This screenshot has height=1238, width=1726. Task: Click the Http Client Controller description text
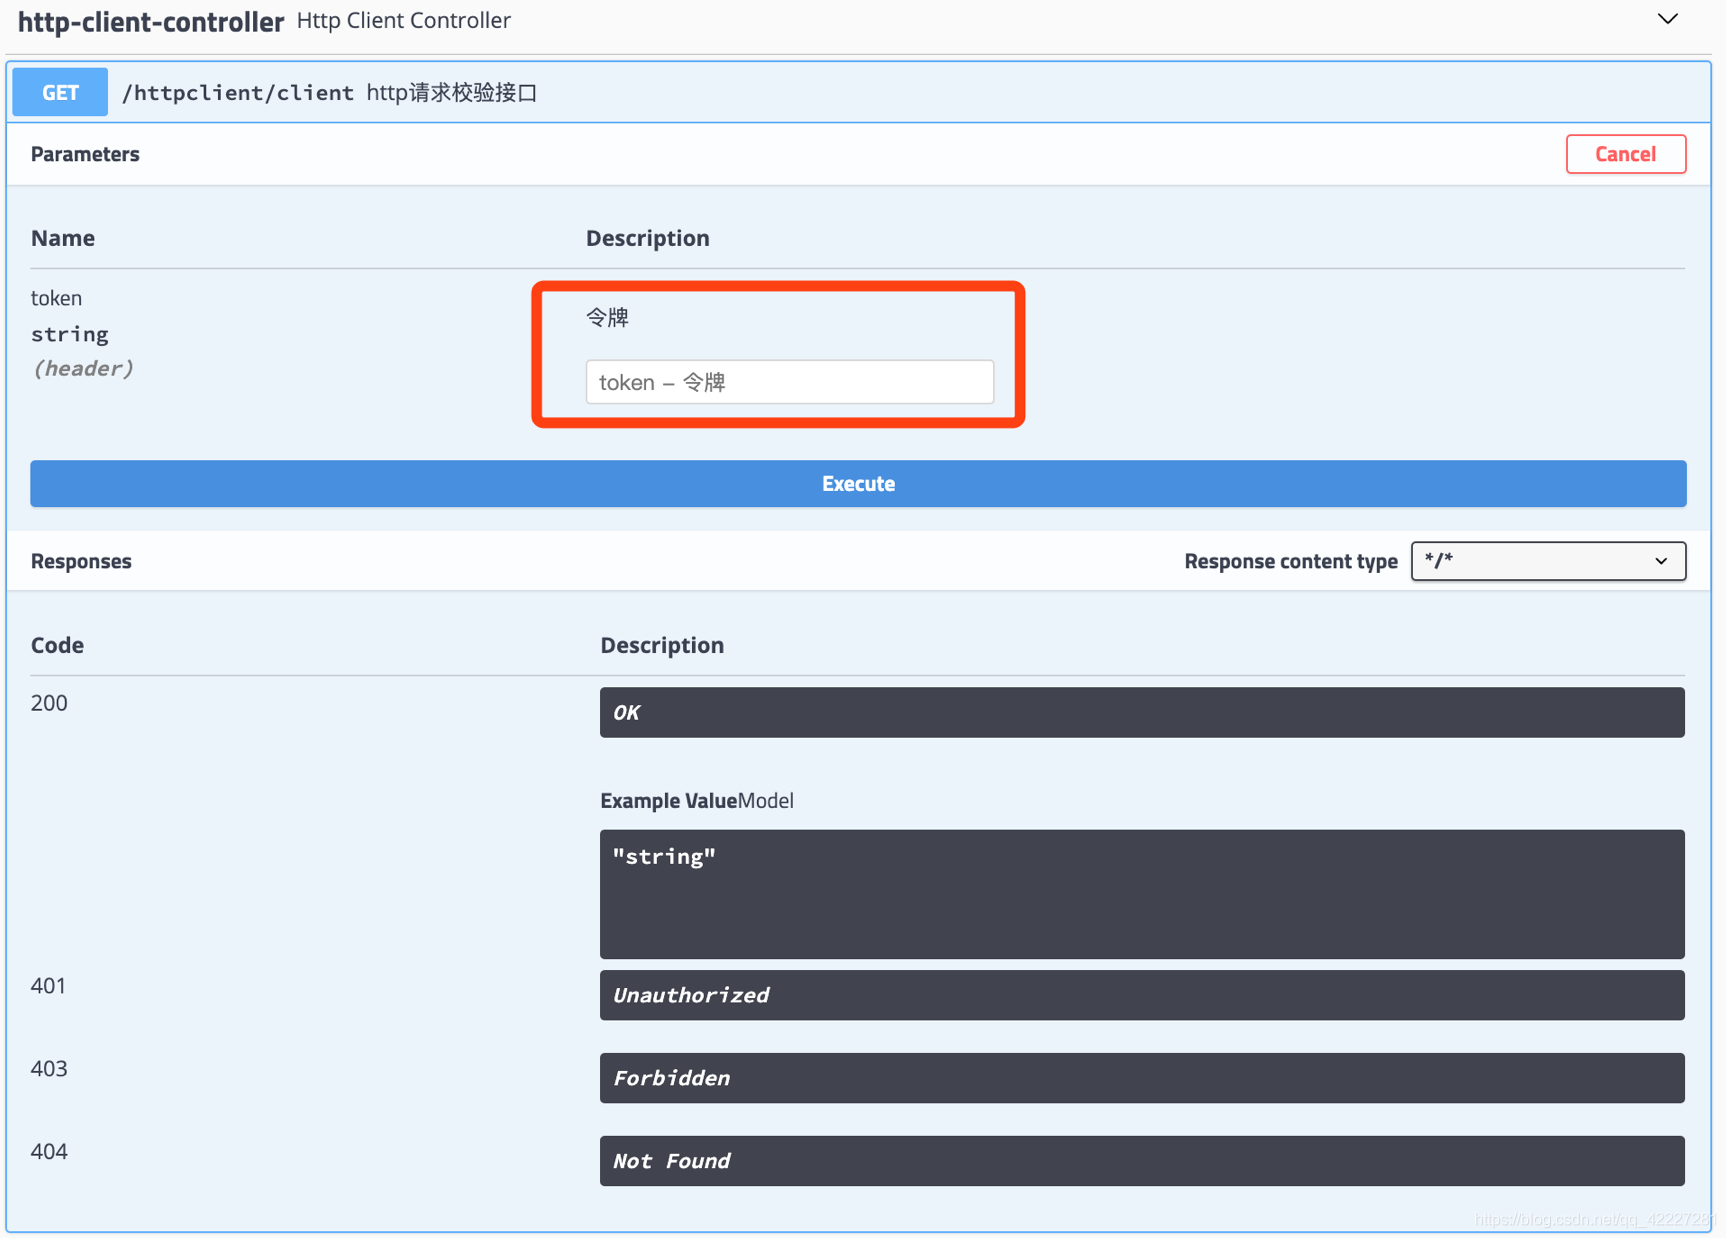tap(403, 19)
